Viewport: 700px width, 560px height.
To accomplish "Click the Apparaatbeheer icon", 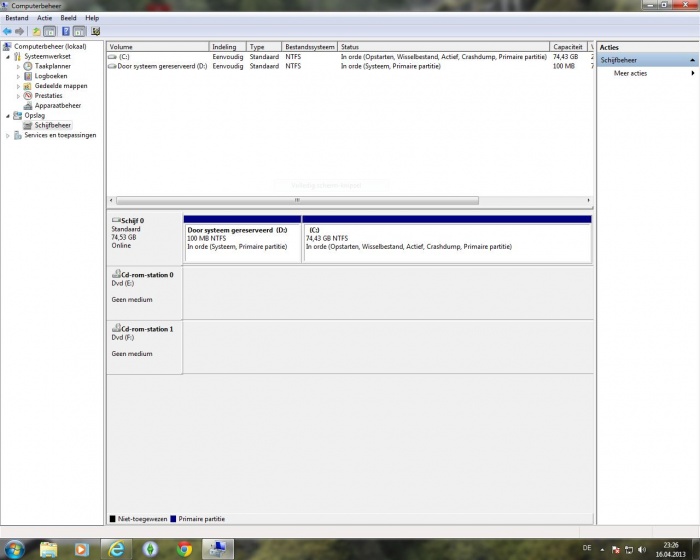I will [28, 105].
